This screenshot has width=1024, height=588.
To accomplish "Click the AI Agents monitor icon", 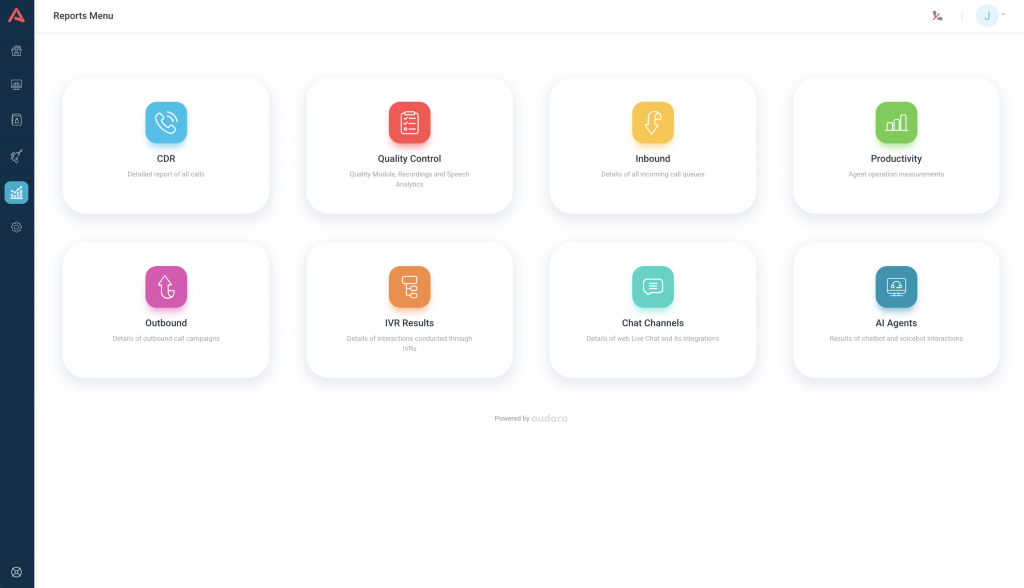I will (896, 287).
